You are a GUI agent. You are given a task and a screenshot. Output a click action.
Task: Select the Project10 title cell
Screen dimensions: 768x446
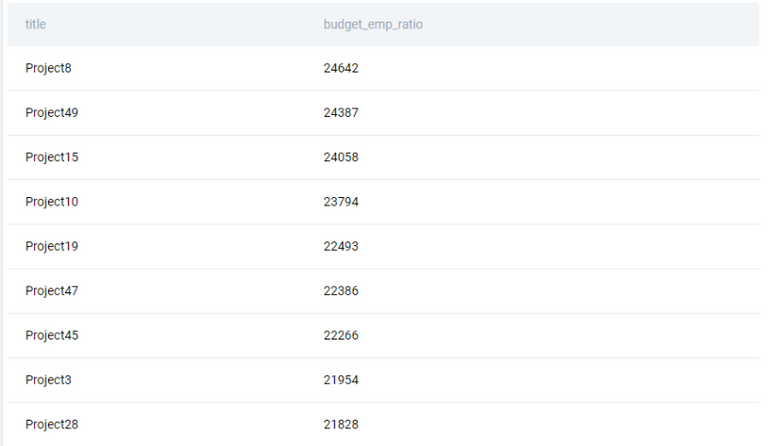tap(52, 202)
